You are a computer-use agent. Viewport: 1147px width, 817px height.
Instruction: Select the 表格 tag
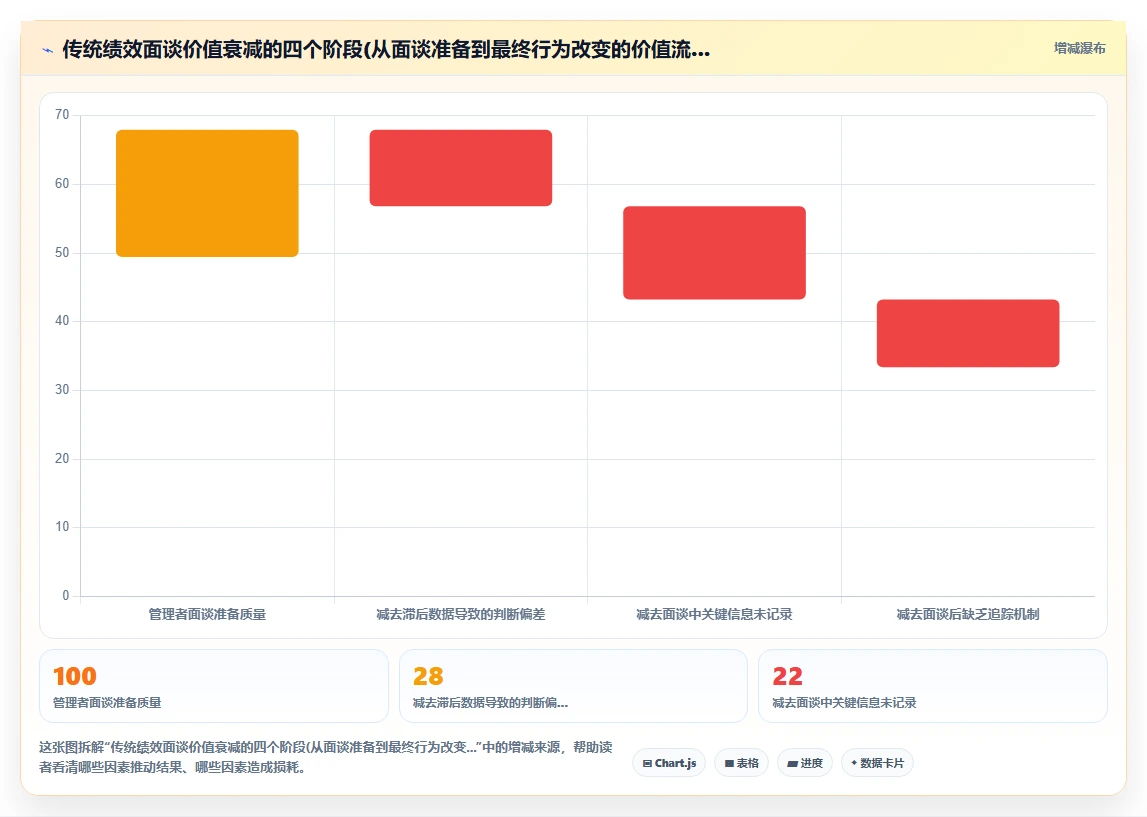pyautogui.click(x=741, y=763)
